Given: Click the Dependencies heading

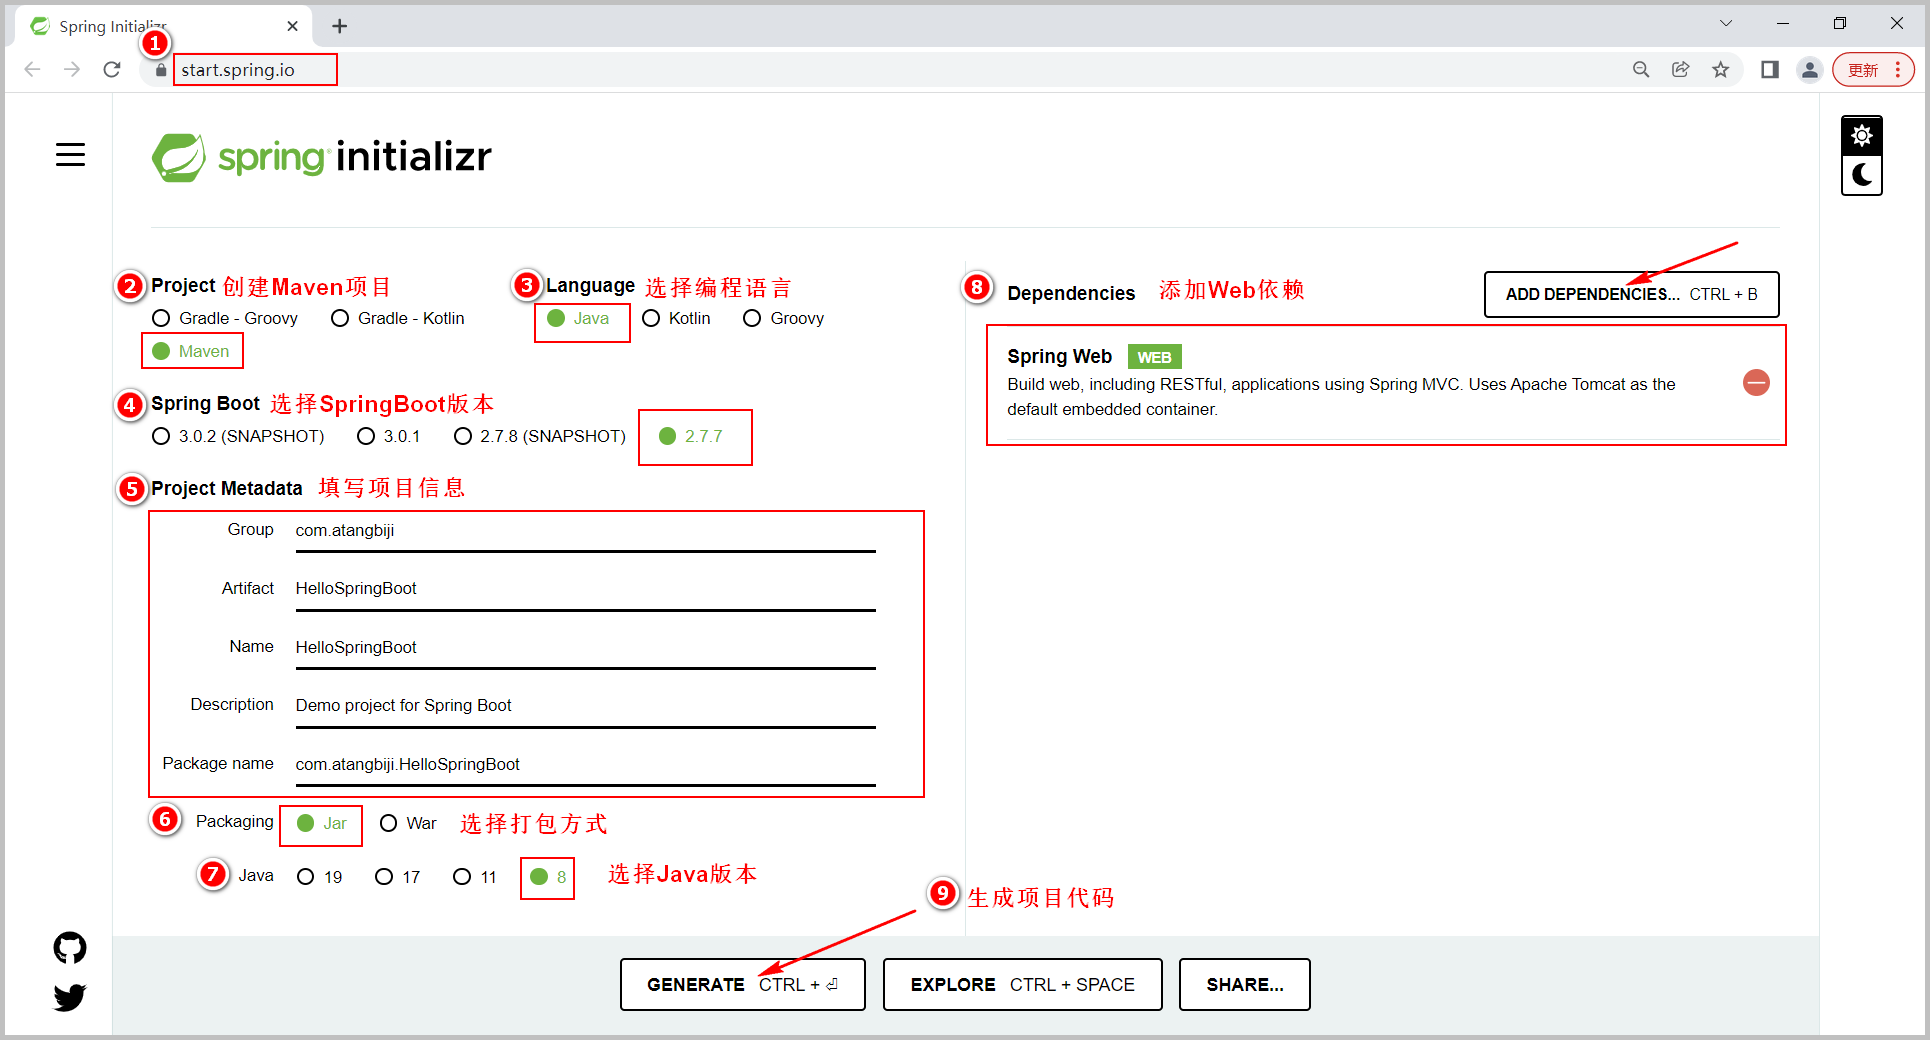Looking at the screenshot, I should tap(1071, 293).
